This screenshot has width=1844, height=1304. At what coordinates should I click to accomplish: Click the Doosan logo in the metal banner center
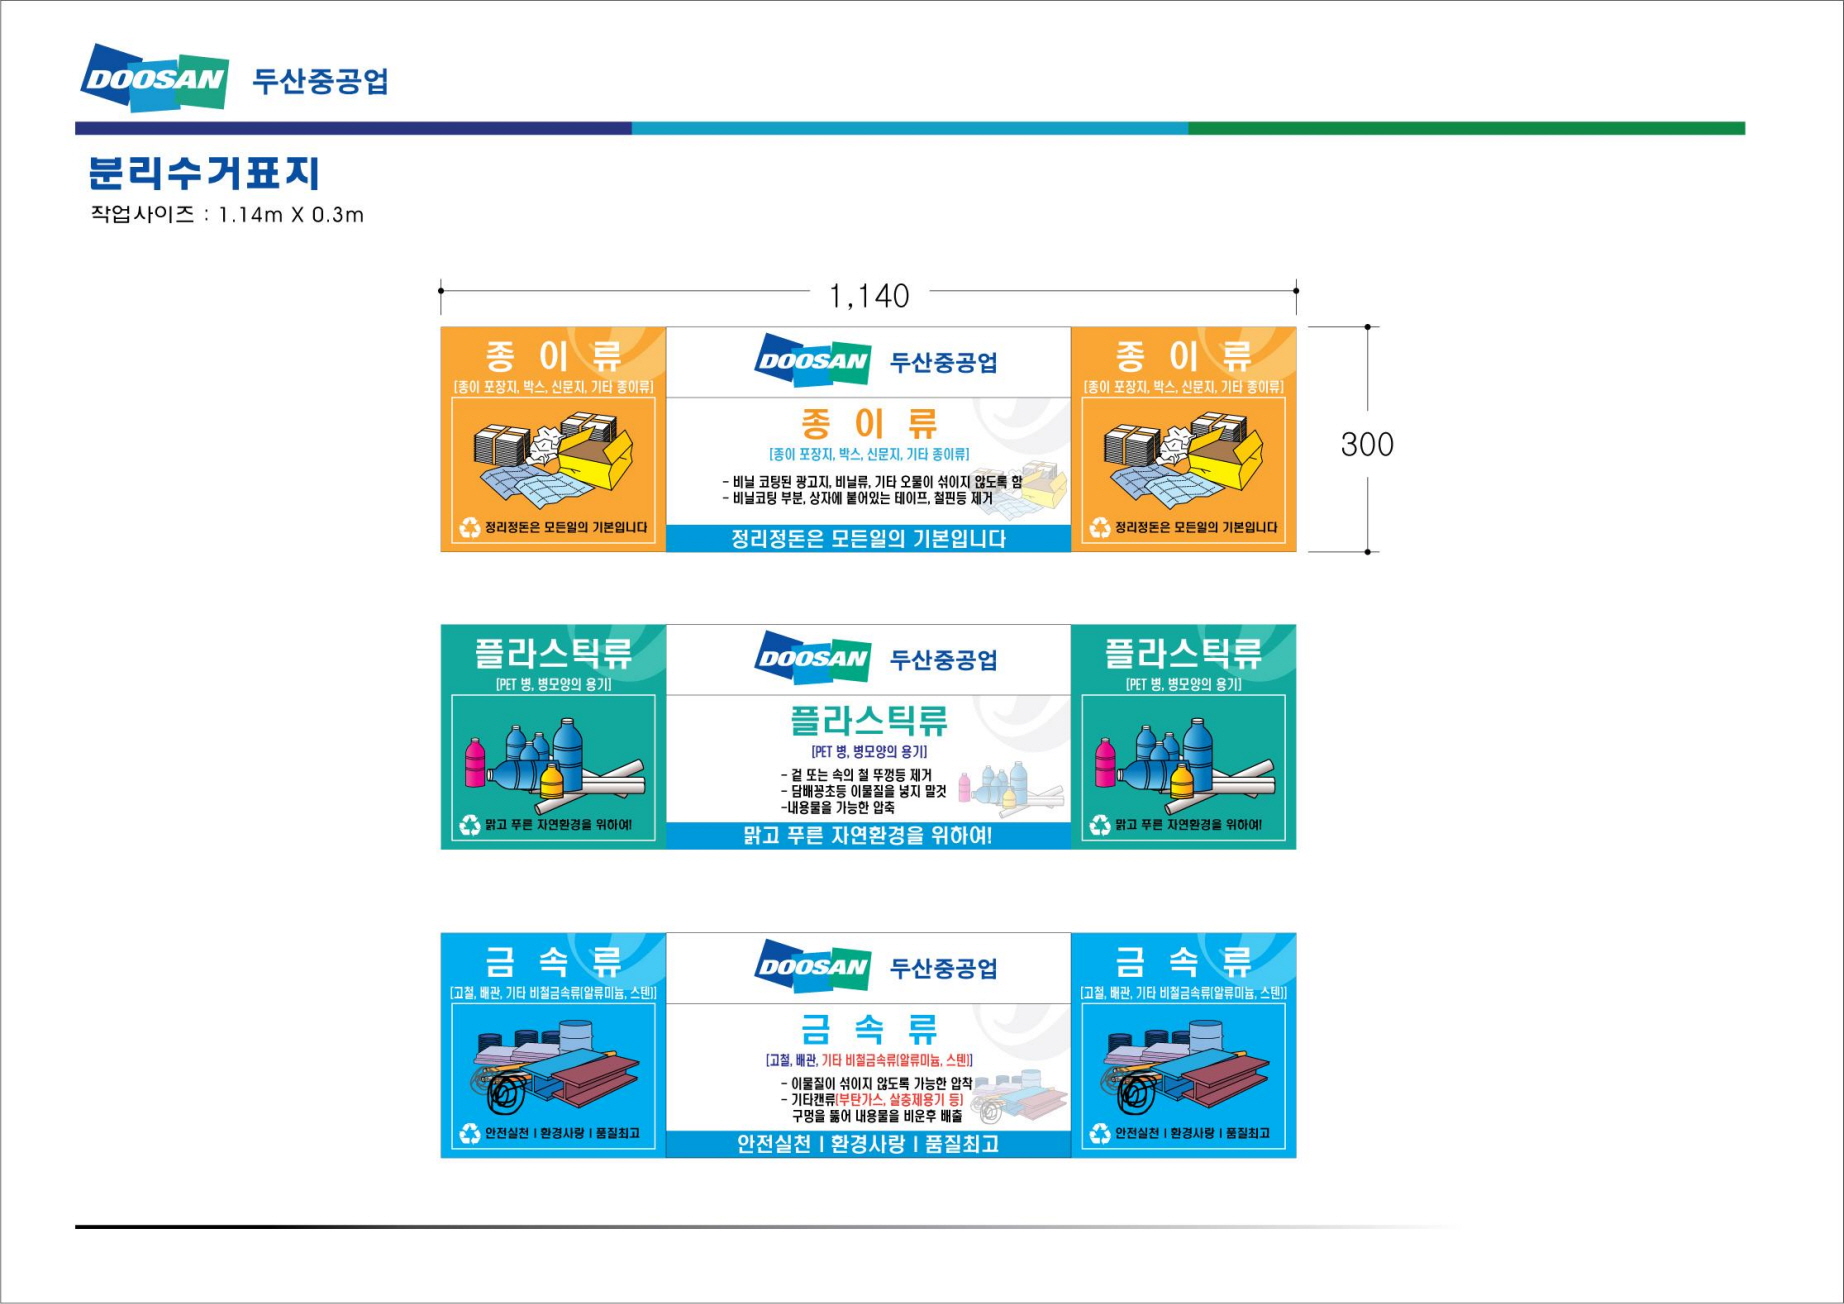tap(812, 966)
